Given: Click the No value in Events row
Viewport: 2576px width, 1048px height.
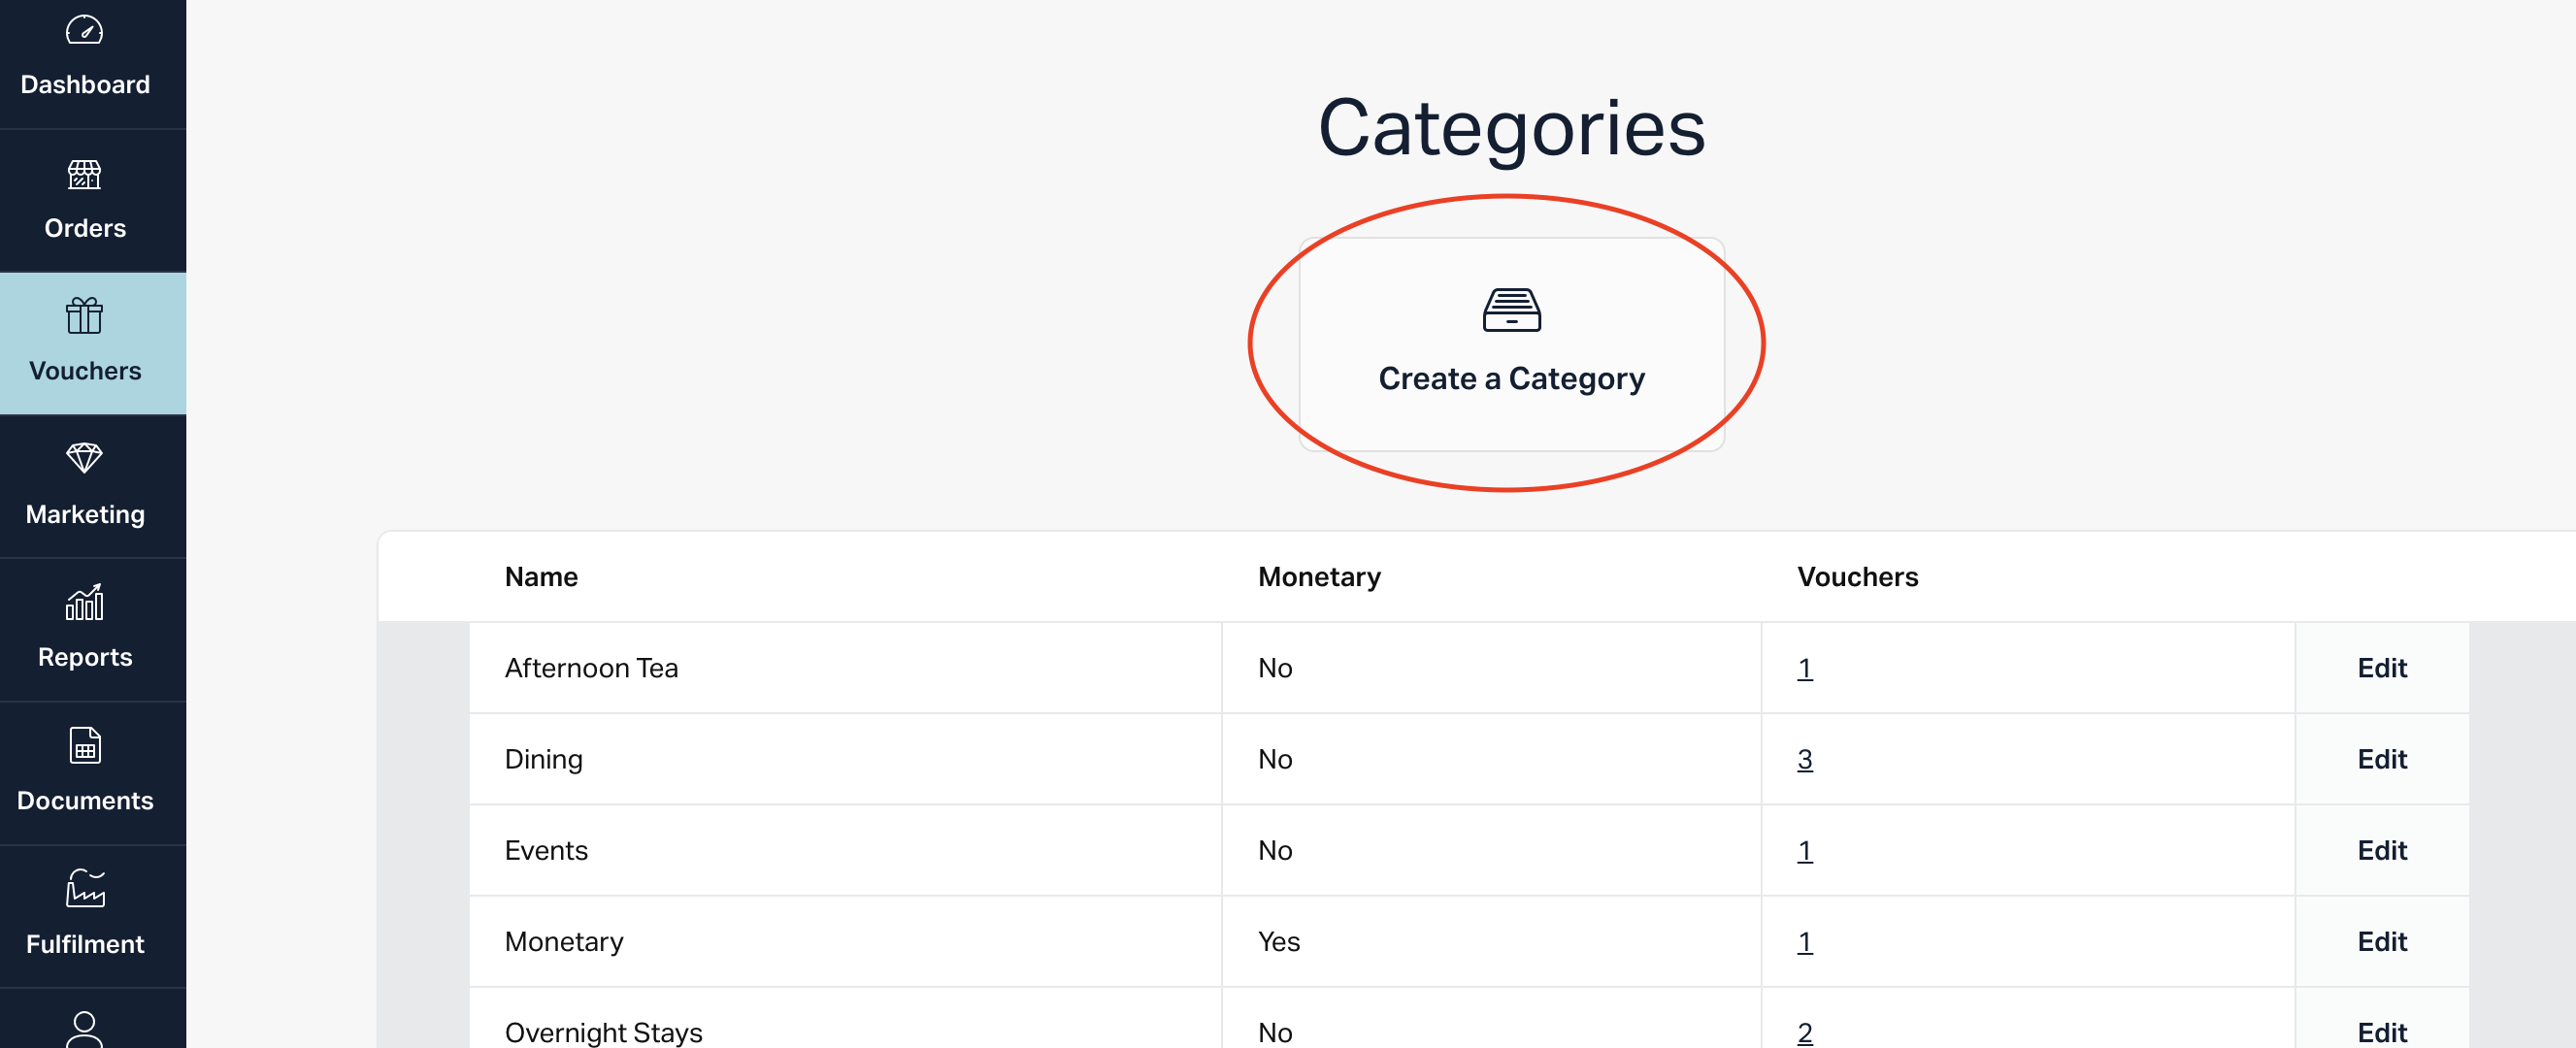Looking at the screenshot, I should tap(1275, 850).
